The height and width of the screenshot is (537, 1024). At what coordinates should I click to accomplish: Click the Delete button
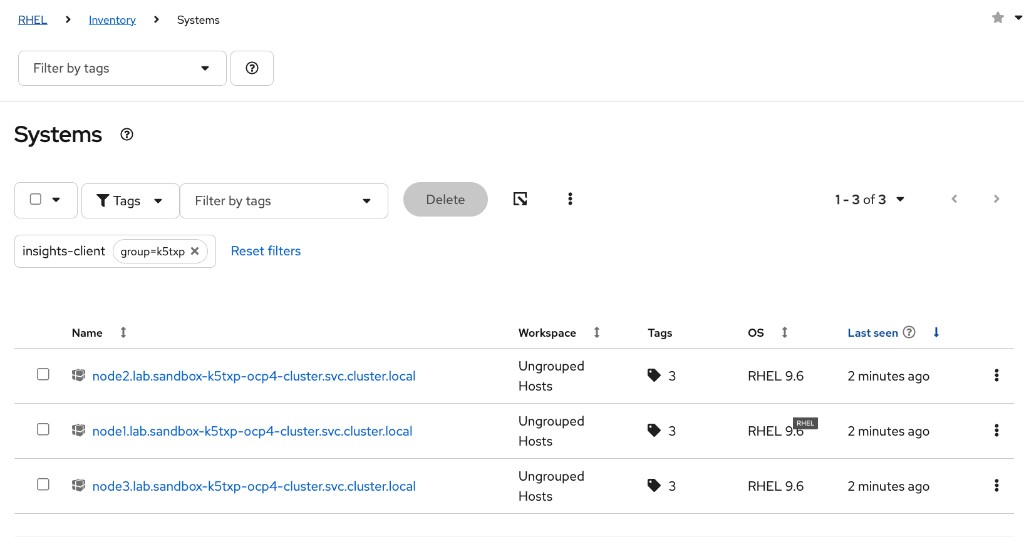click(x=445, y=199)
